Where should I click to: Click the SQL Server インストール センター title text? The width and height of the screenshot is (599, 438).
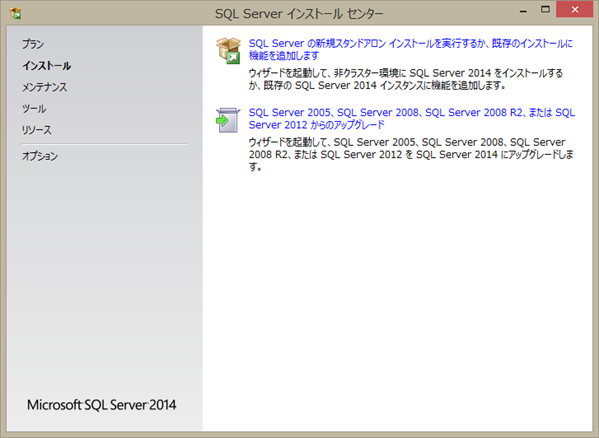click(299, 14)
